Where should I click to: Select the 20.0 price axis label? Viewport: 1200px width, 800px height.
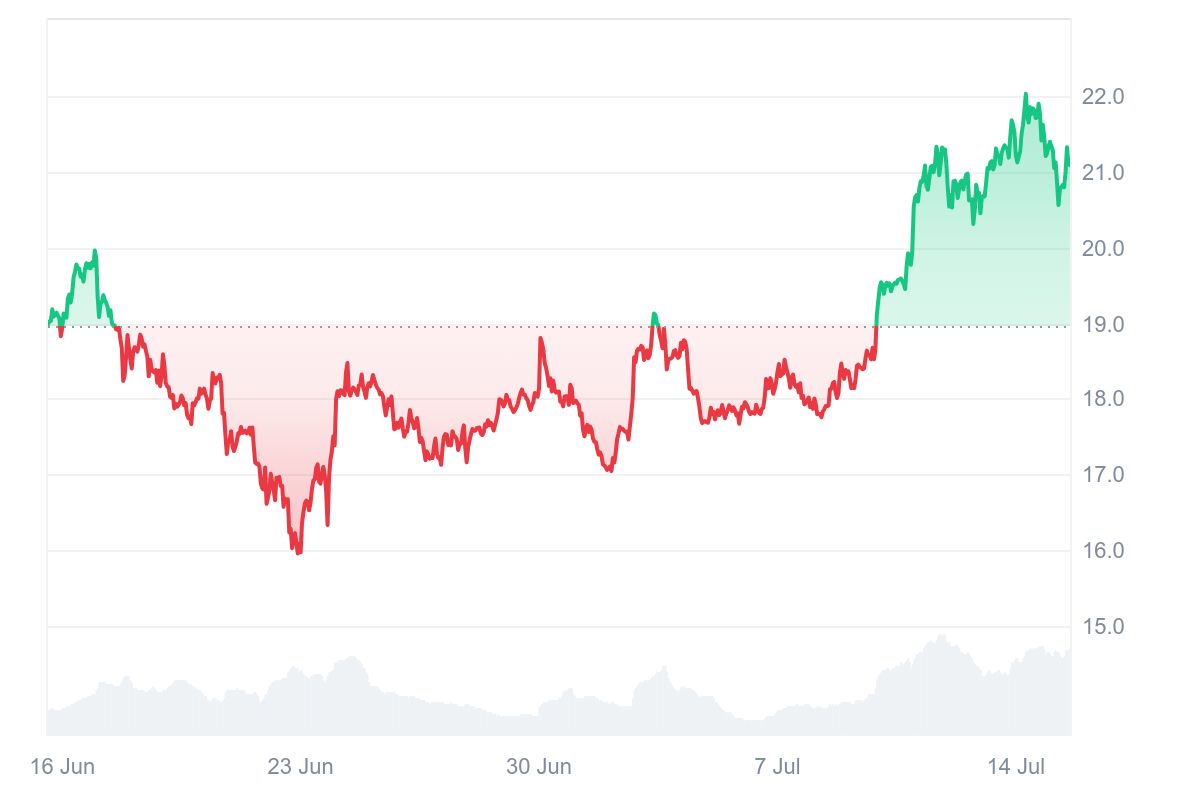(x=1102, y=249)
